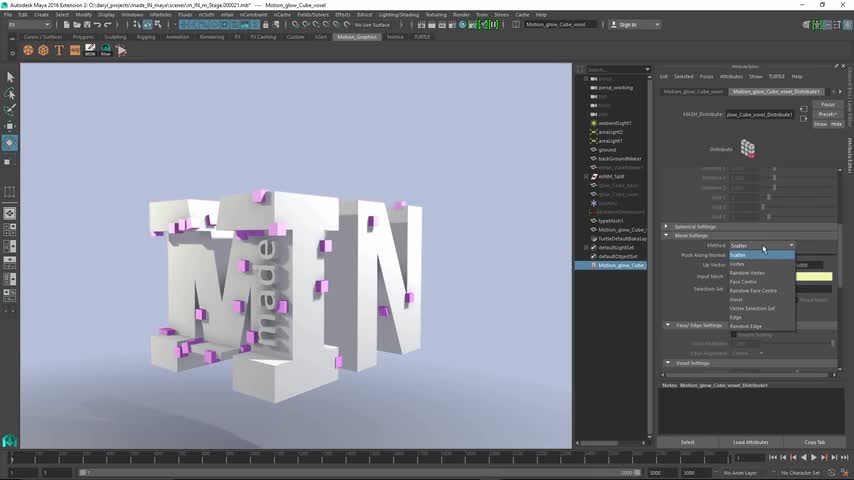Switch to the Rendering shelf tab
The height and width of the screenshot is (480, 854).
(212, 37)
